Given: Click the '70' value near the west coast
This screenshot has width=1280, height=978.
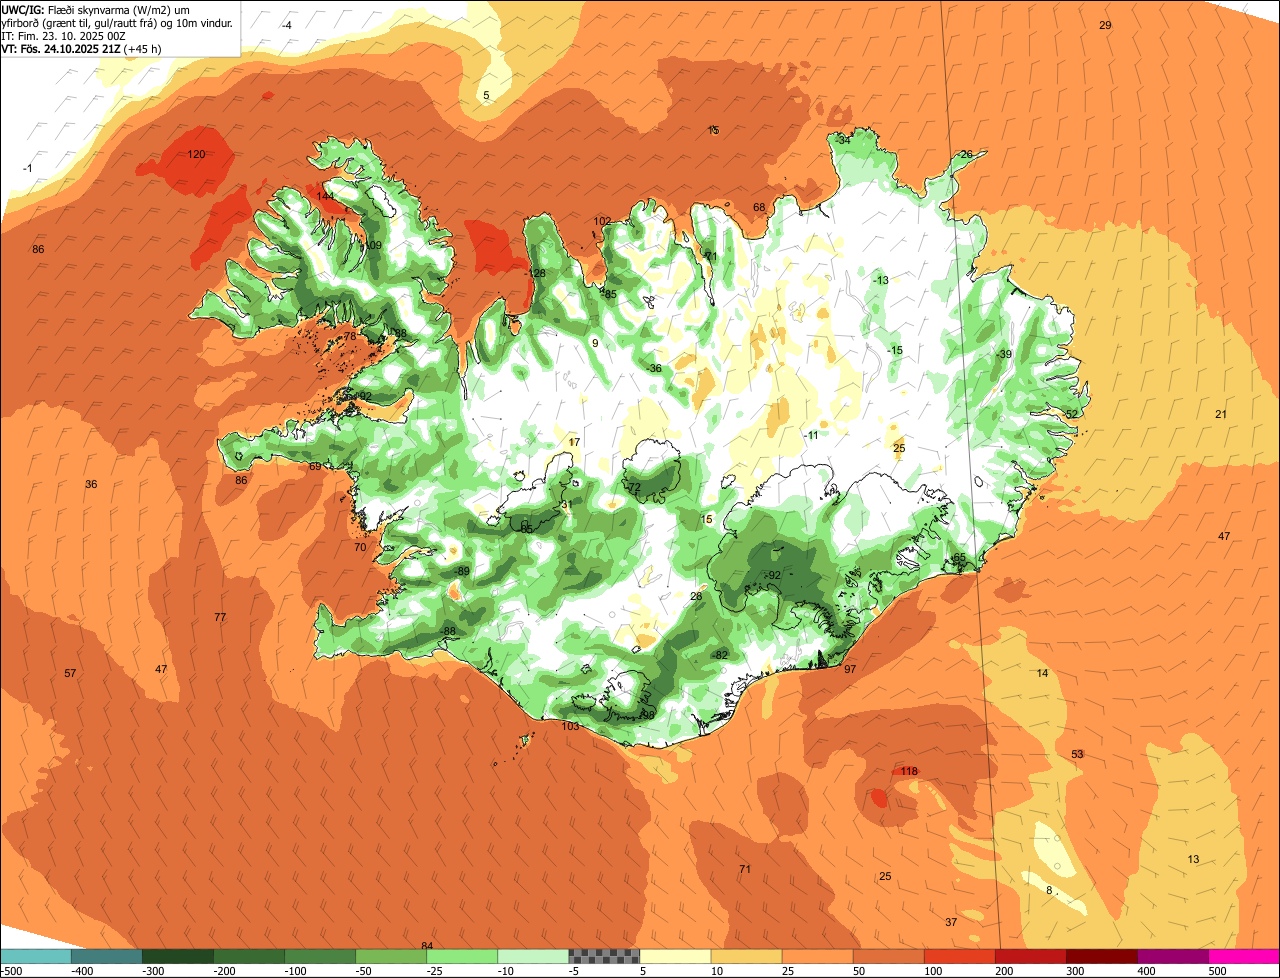Looking at the screenshot, I should click(x=360, y=547).
